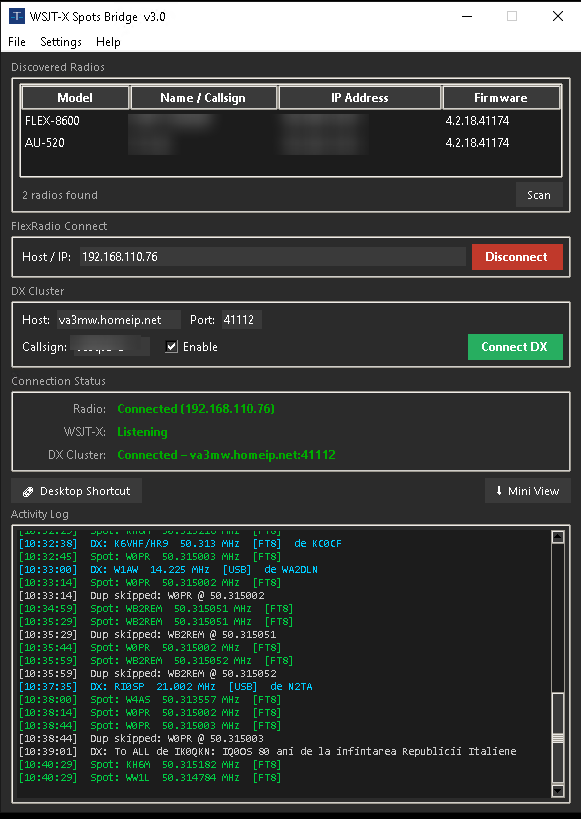Open the File menu
This screenshot has height=819, width=581.
coord(17,42)
